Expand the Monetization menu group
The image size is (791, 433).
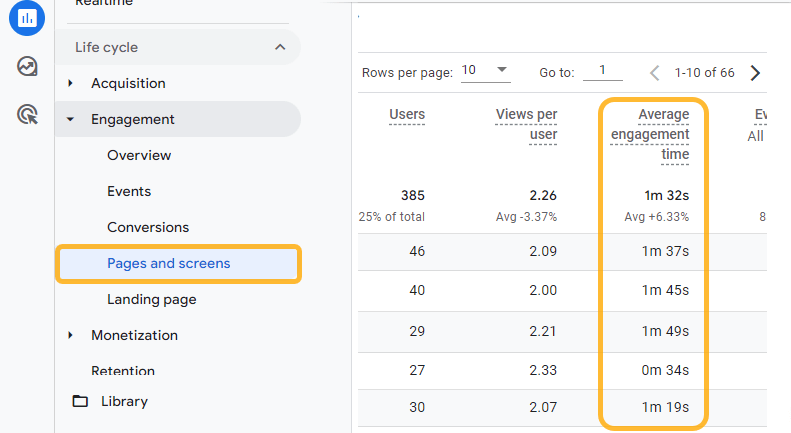click(x=70, y=335)
